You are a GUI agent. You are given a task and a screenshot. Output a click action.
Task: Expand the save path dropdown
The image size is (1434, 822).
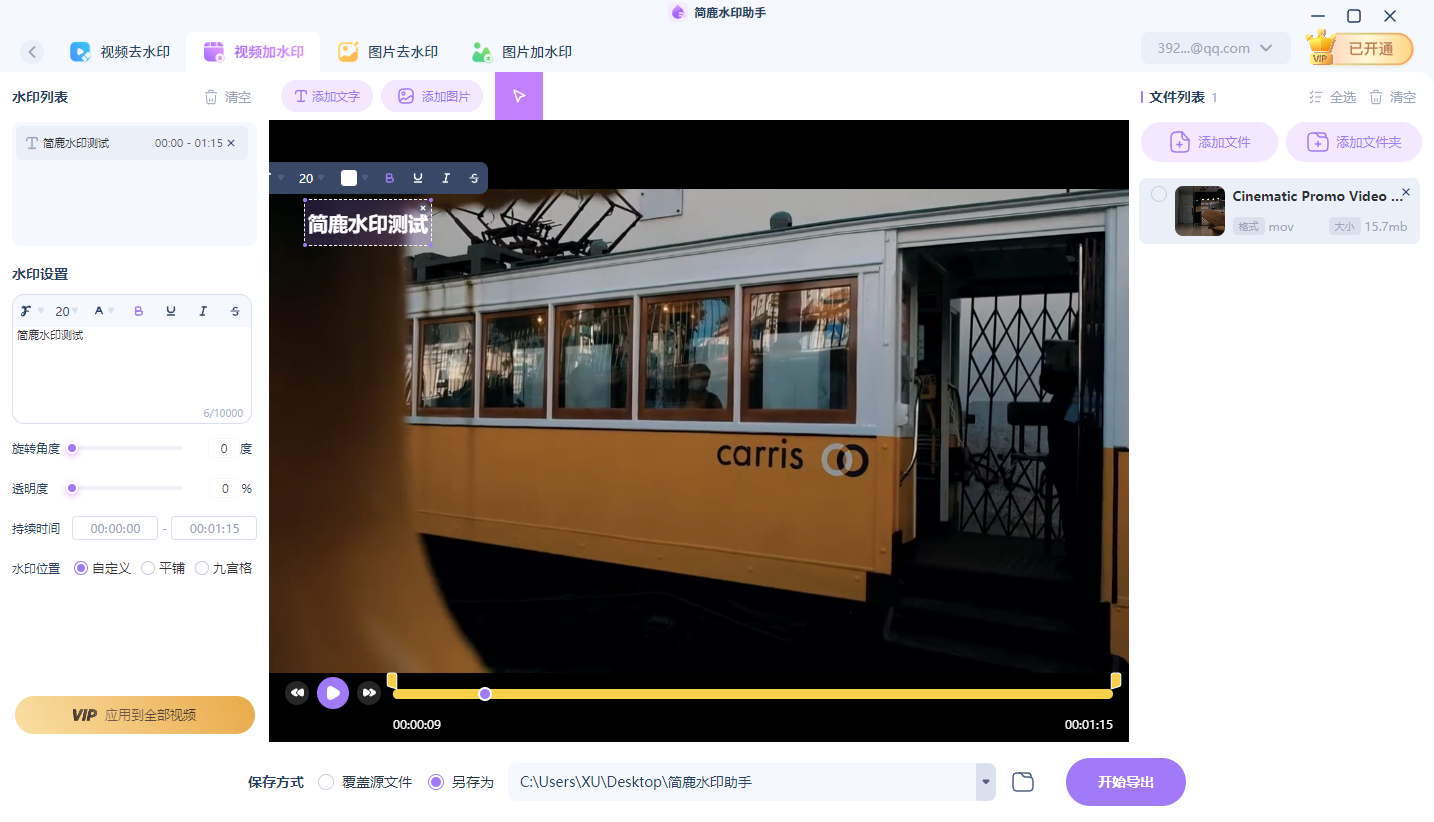[986, 782]
